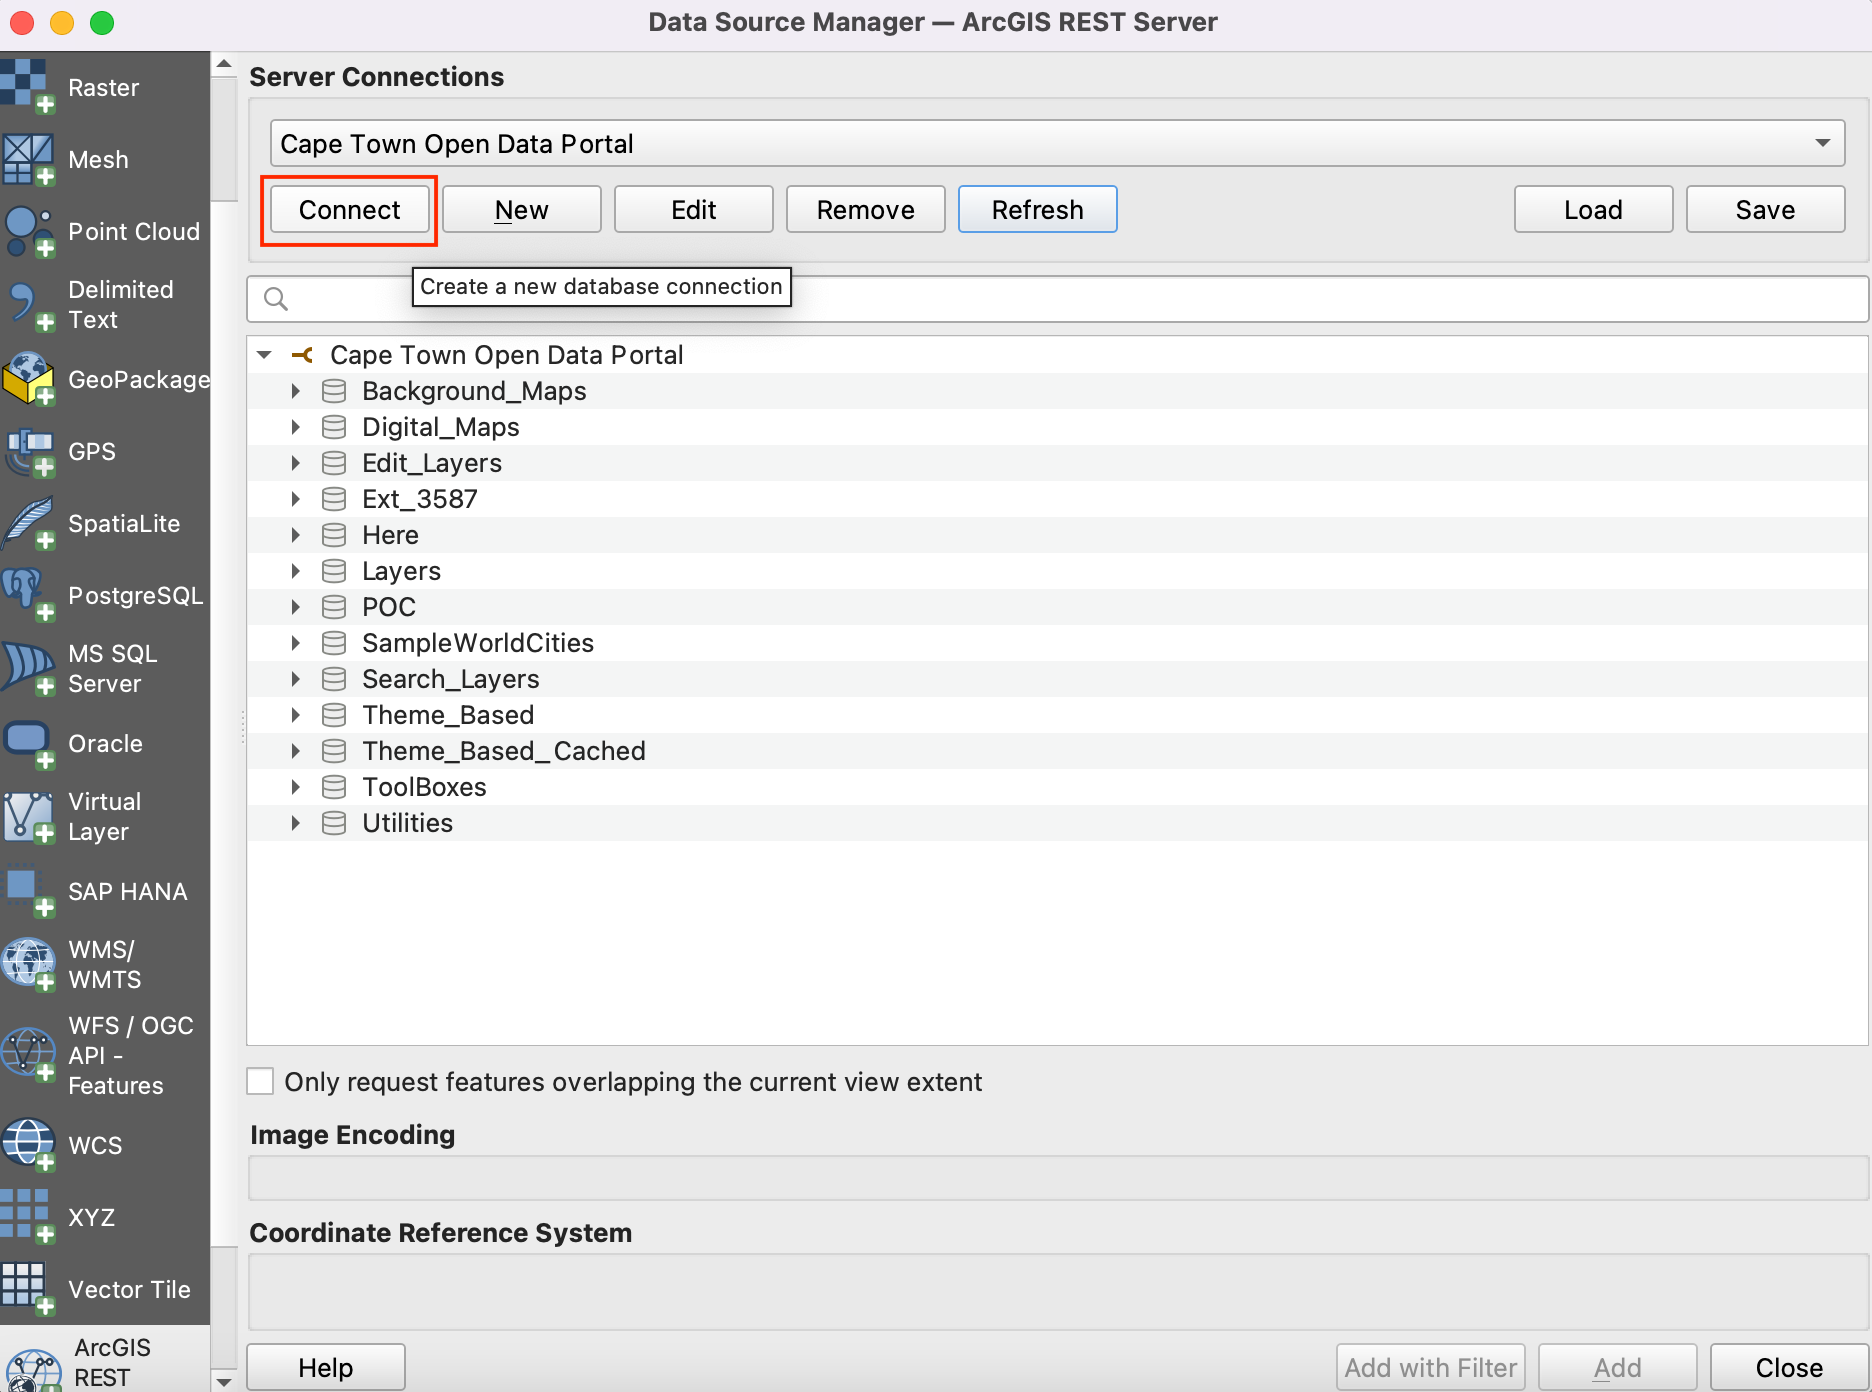Select the PostgreSQL elephant icon
The width and height of the screenshot is (1872, 1392).
tap(28, 595)
